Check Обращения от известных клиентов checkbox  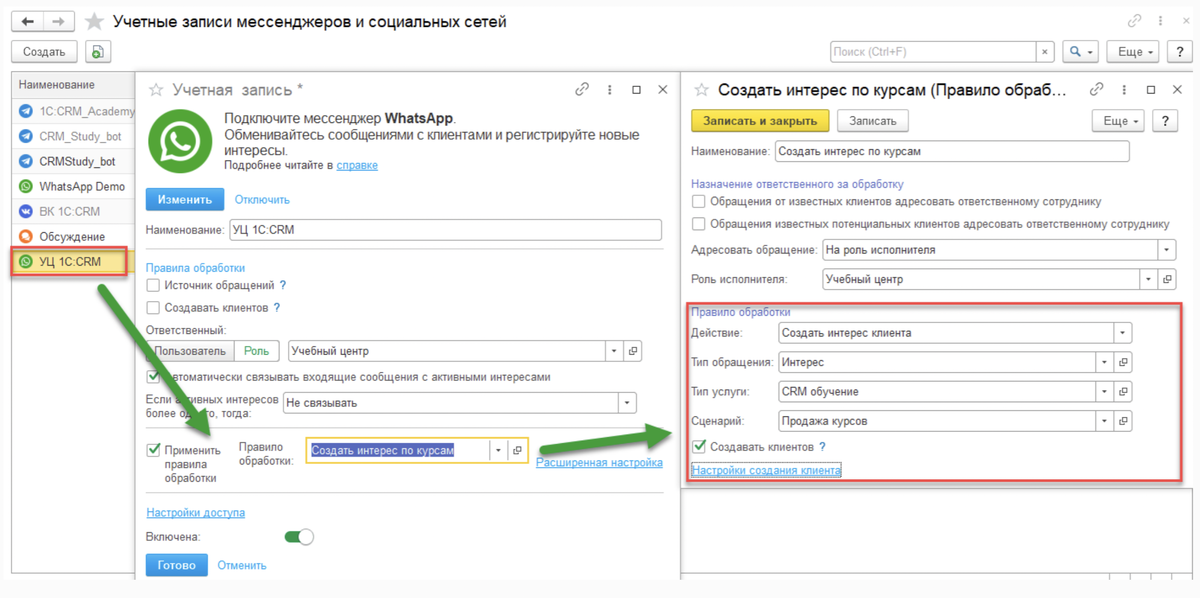(699, 202)
